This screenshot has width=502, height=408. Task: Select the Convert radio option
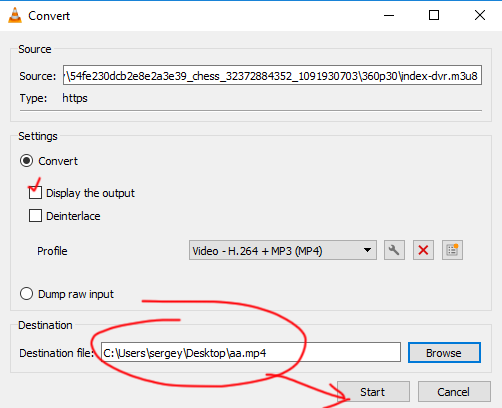click(x=26, y=161)
